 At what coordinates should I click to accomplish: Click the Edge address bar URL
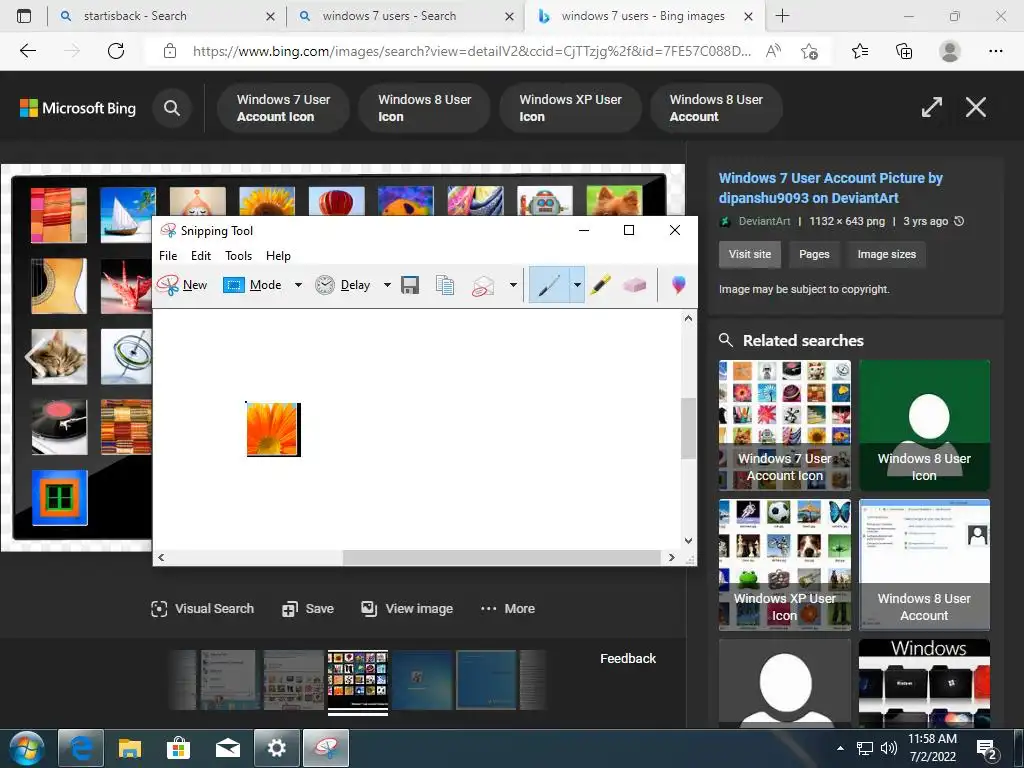(472, 51)
